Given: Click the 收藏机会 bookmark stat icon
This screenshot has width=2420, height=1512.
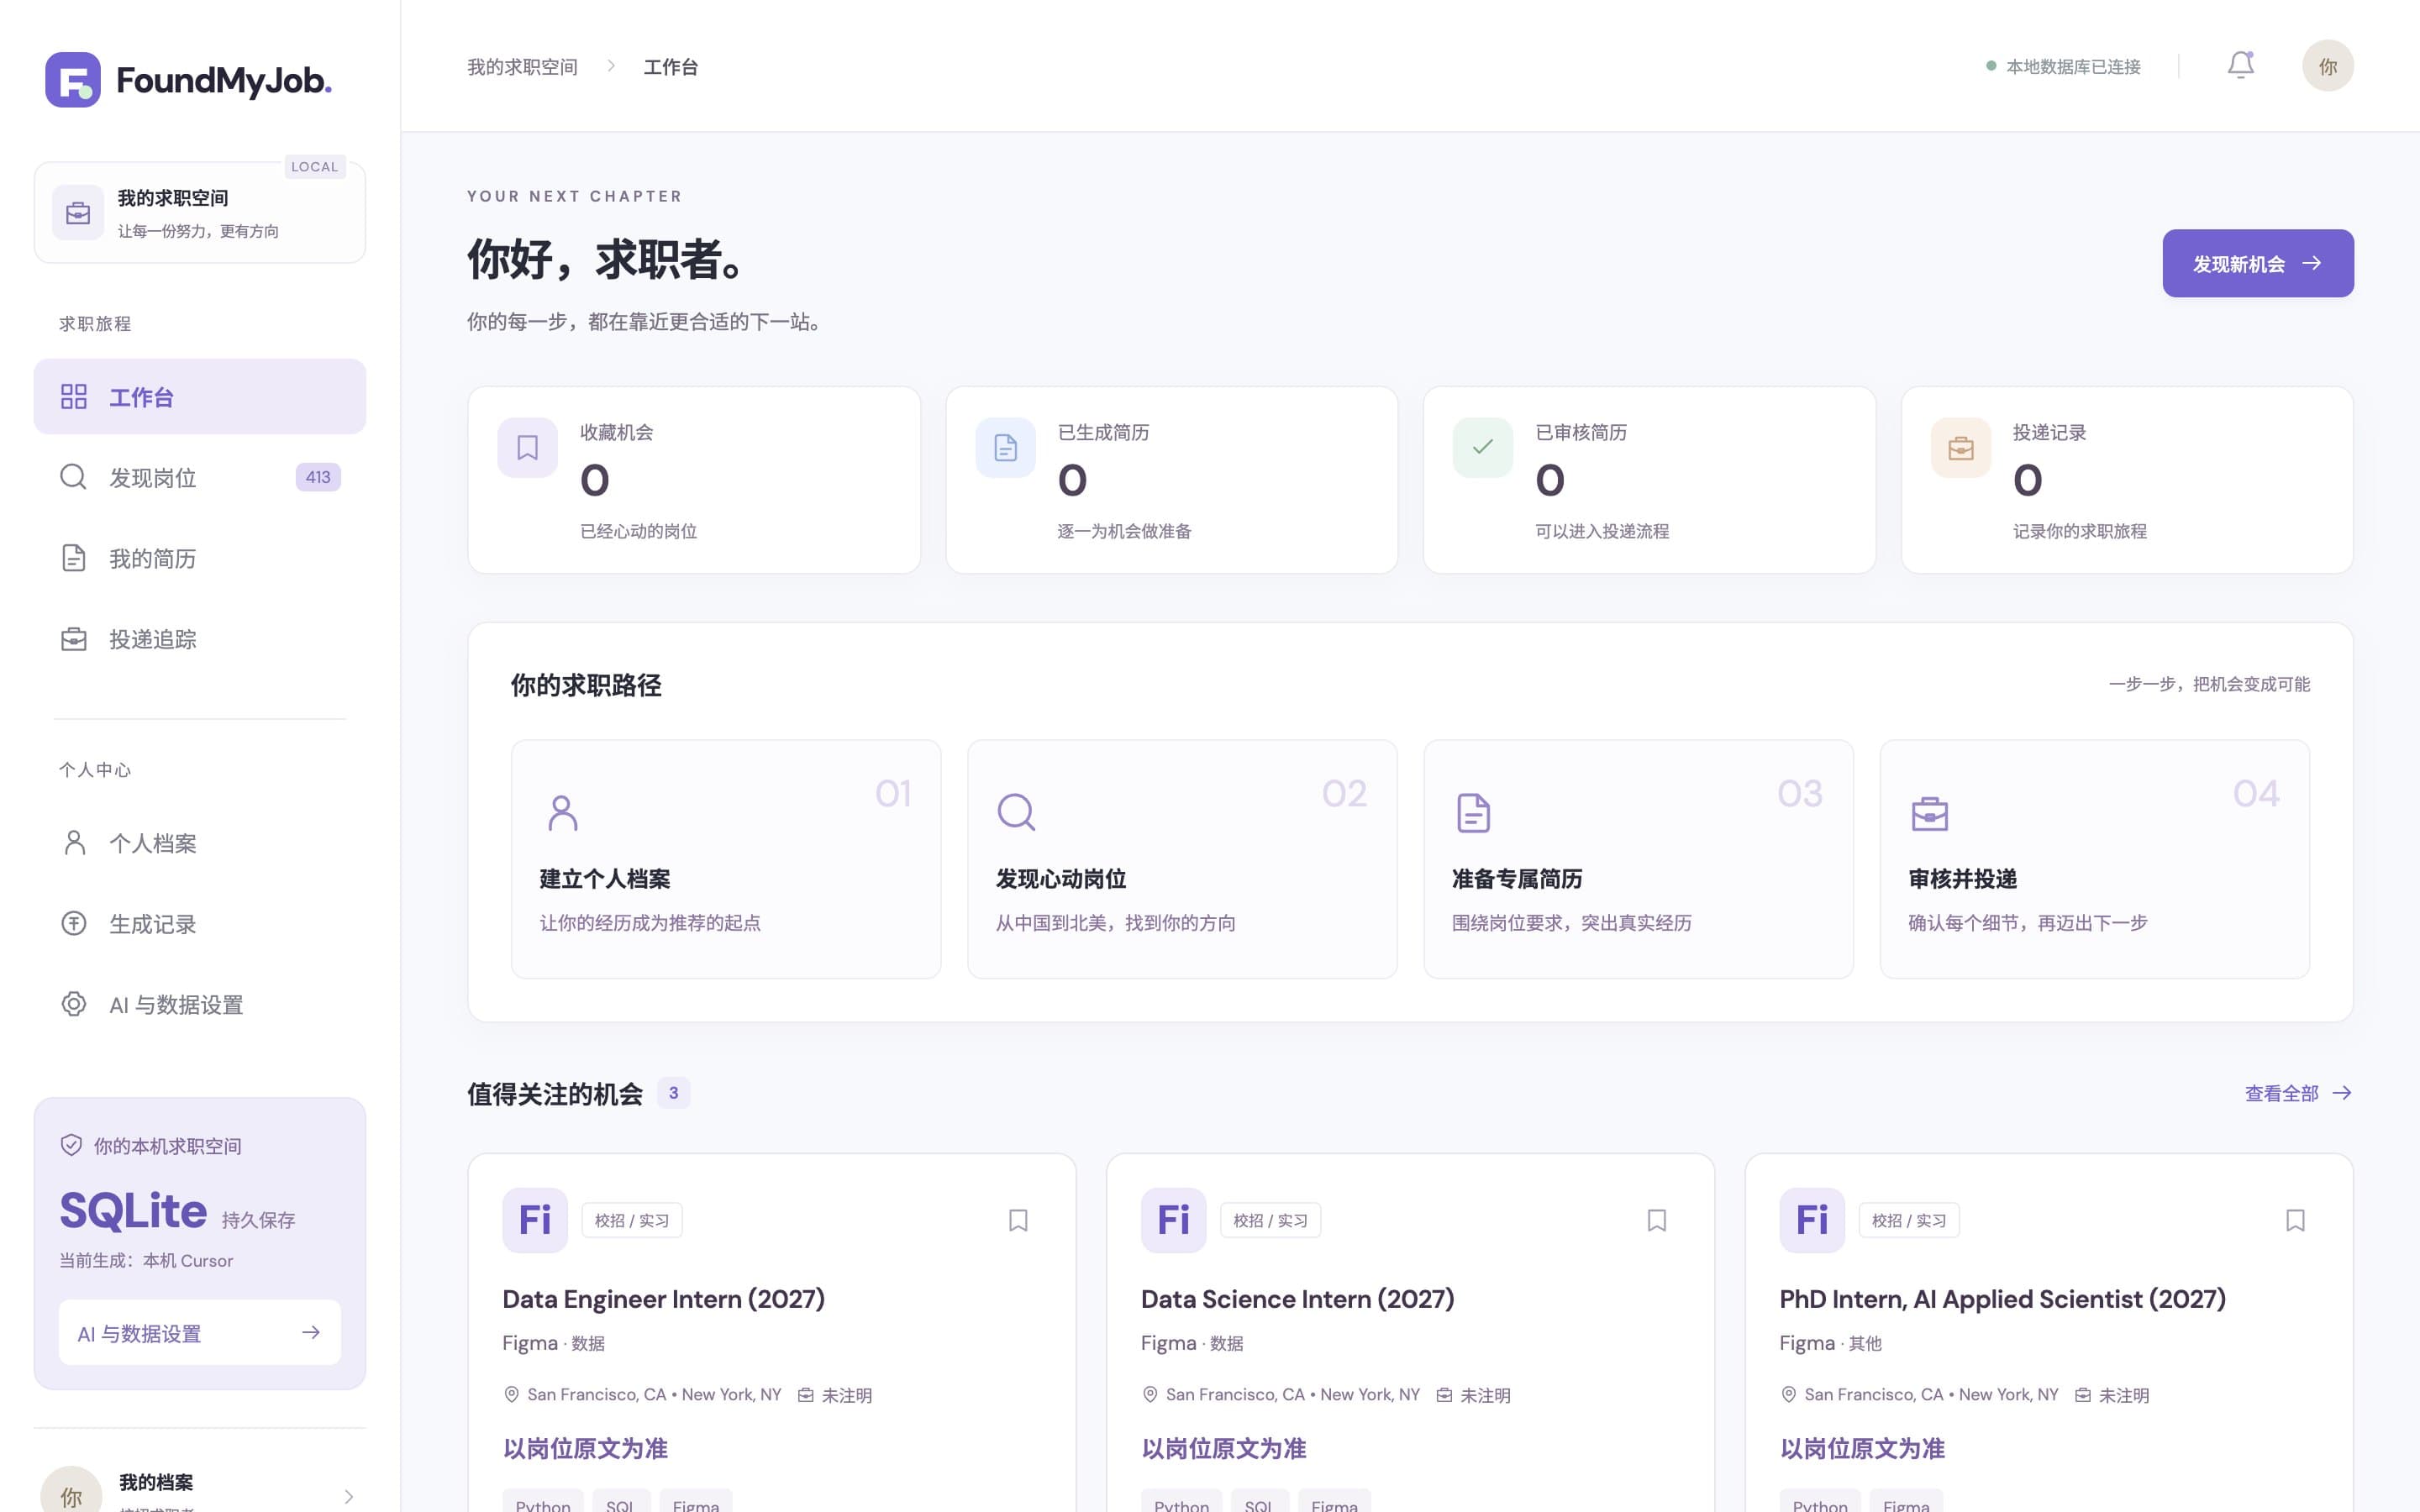Looking at the screenshot, I should click(527, 447).
